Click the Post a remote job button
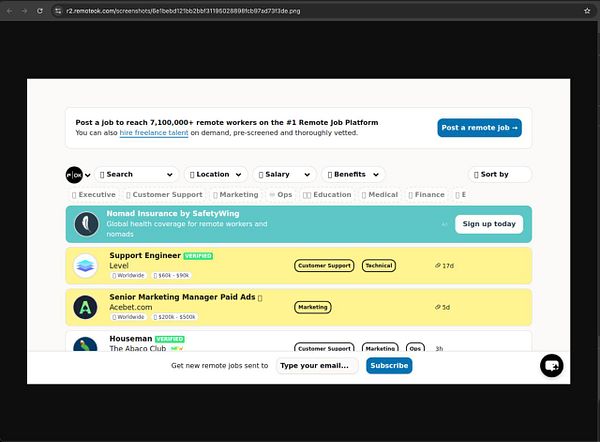The width and height of the screenshot is (600, 442). pyautogui.click(x=479, y=128)
